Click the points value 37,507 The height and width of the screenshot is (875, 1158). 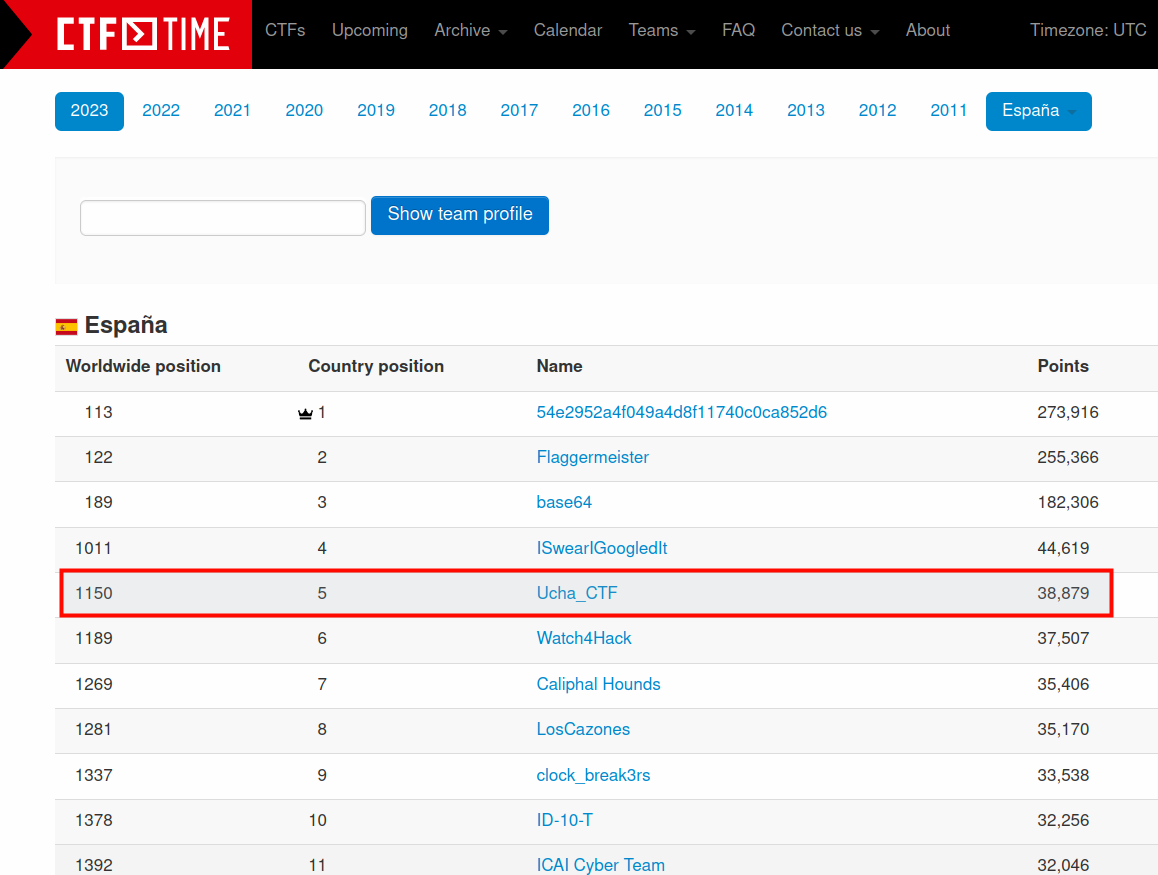point(1063,639)
